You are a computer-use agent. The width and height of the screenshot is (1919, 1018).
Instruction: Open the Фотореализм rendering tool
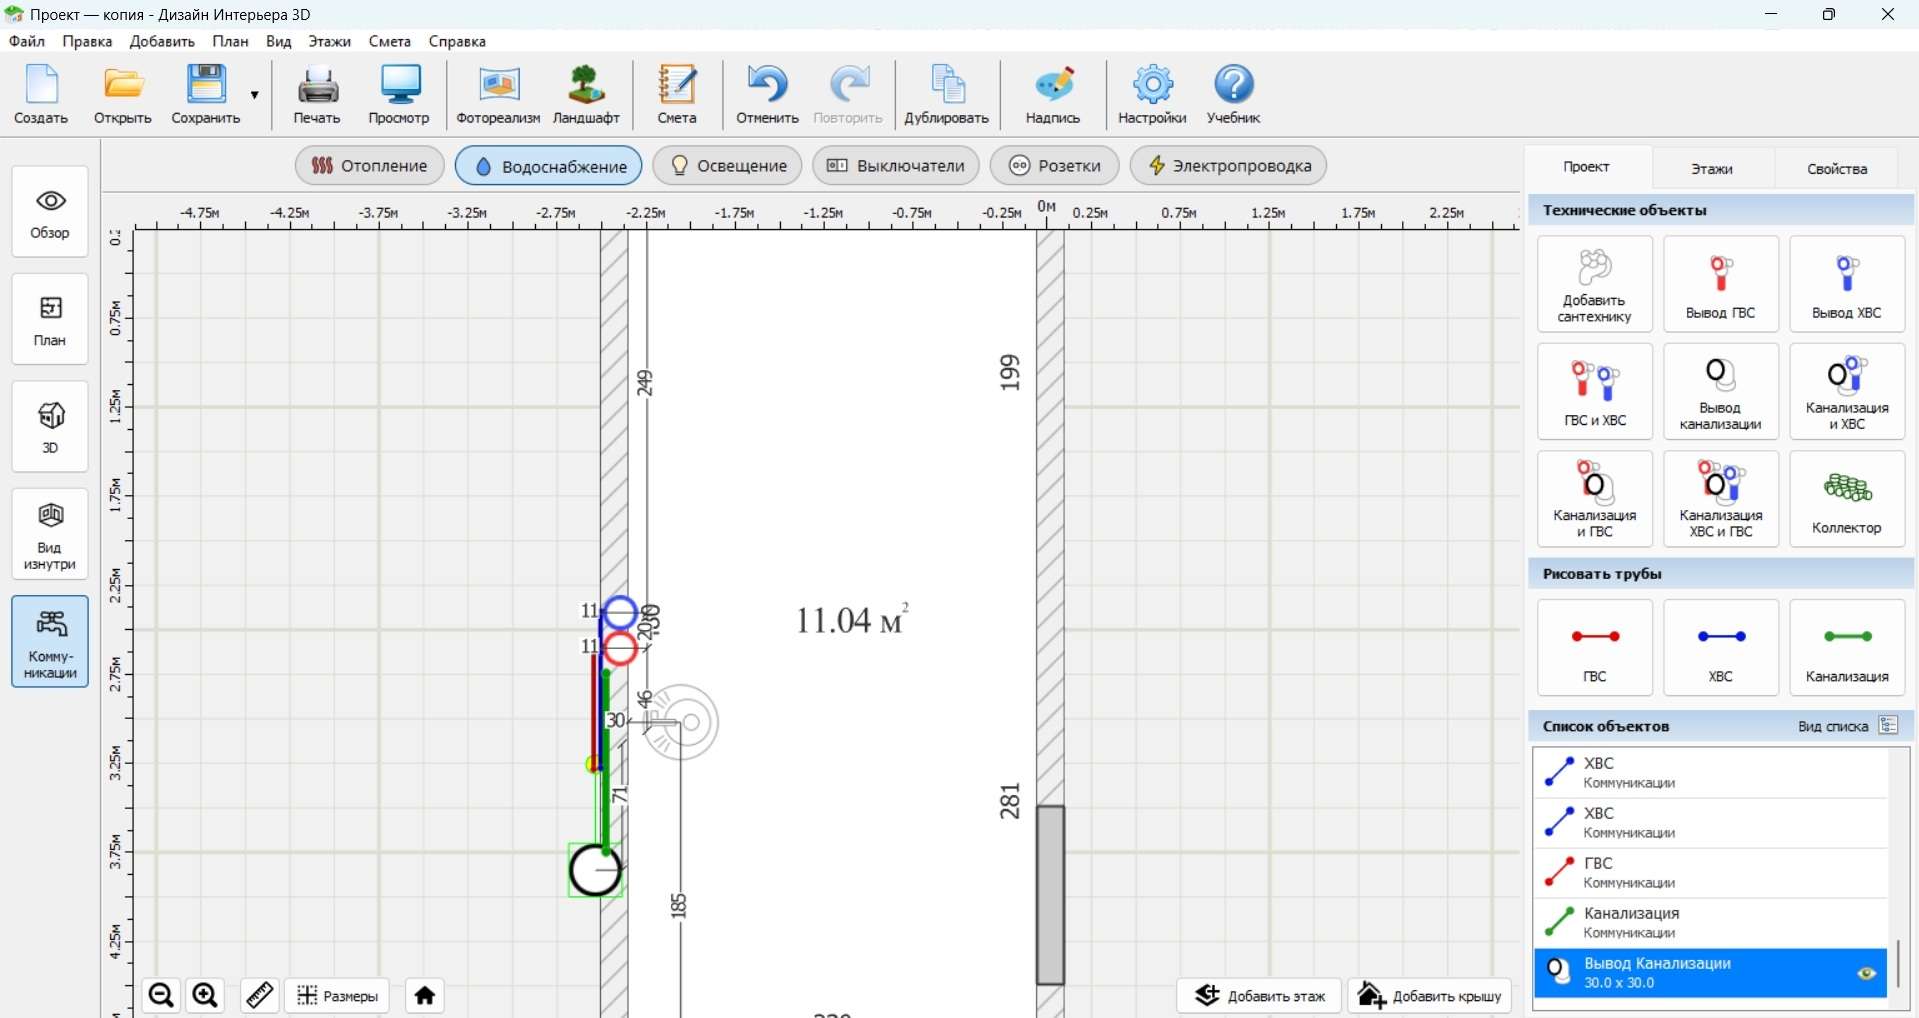pos(498,95)
